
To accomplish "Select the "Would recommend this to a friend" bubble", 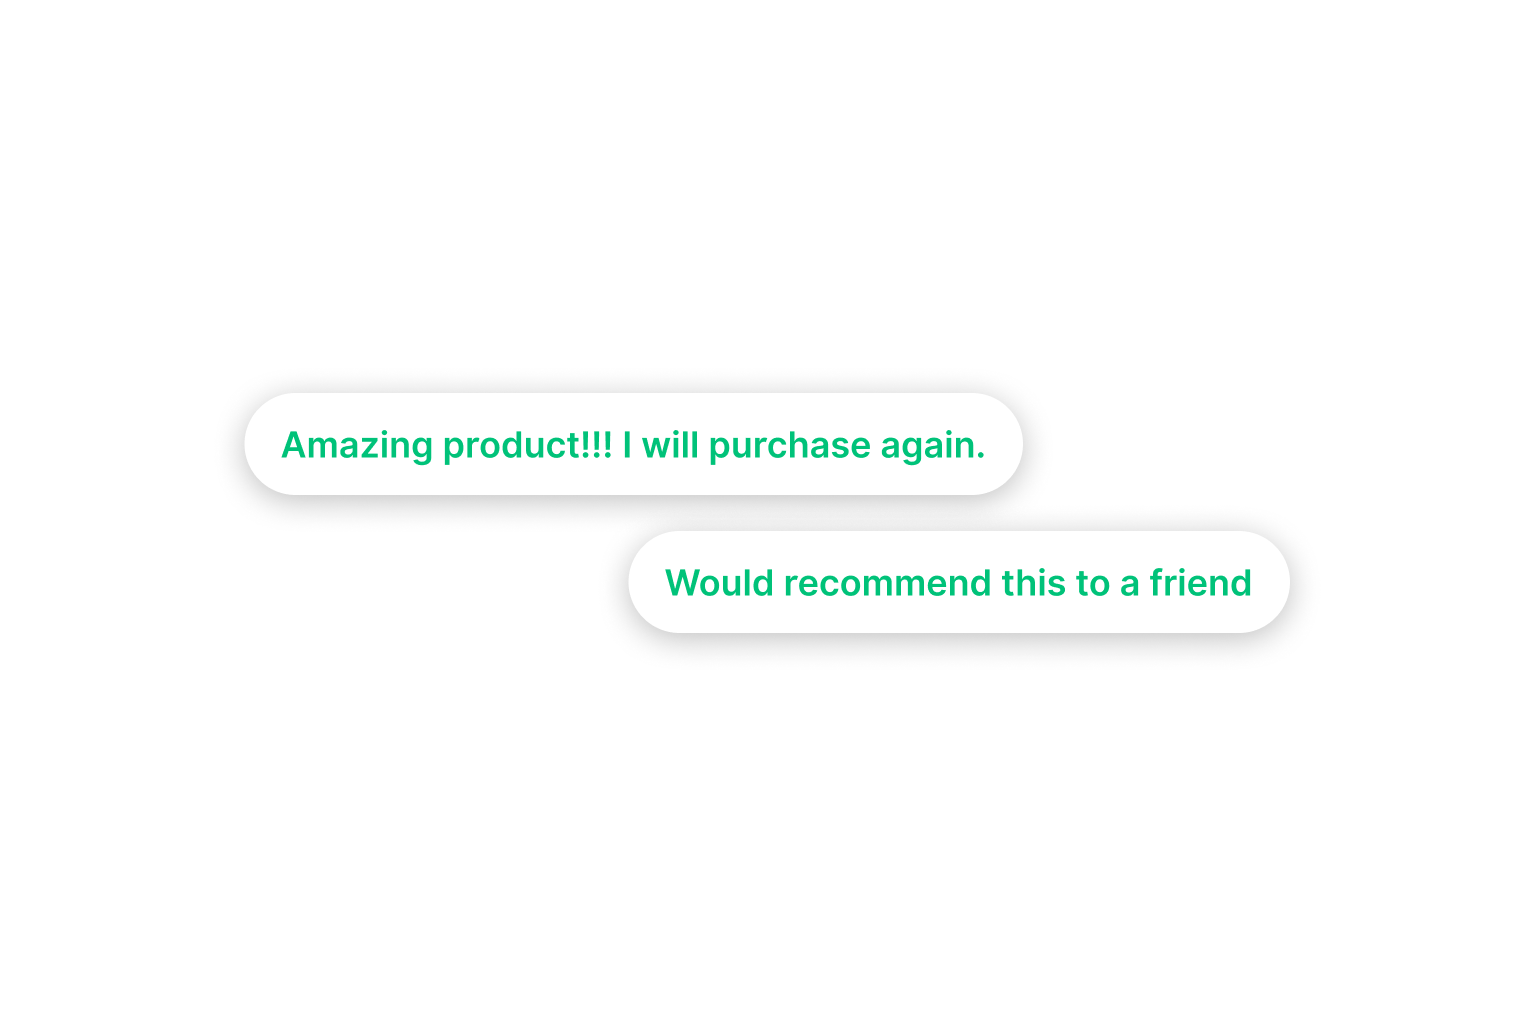I will 959,582.
